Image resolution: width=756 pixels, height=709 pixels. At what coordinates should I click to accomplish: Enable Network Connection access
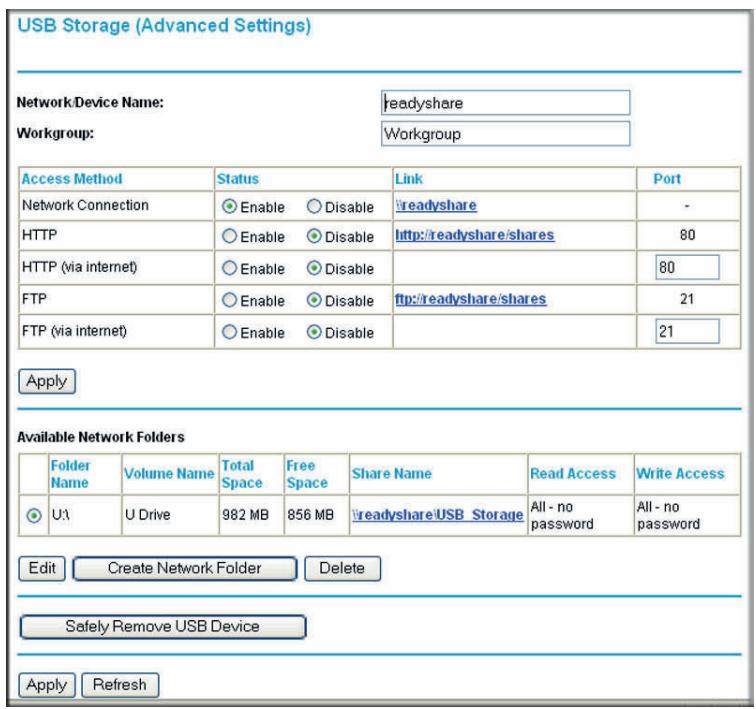point(229,207)
